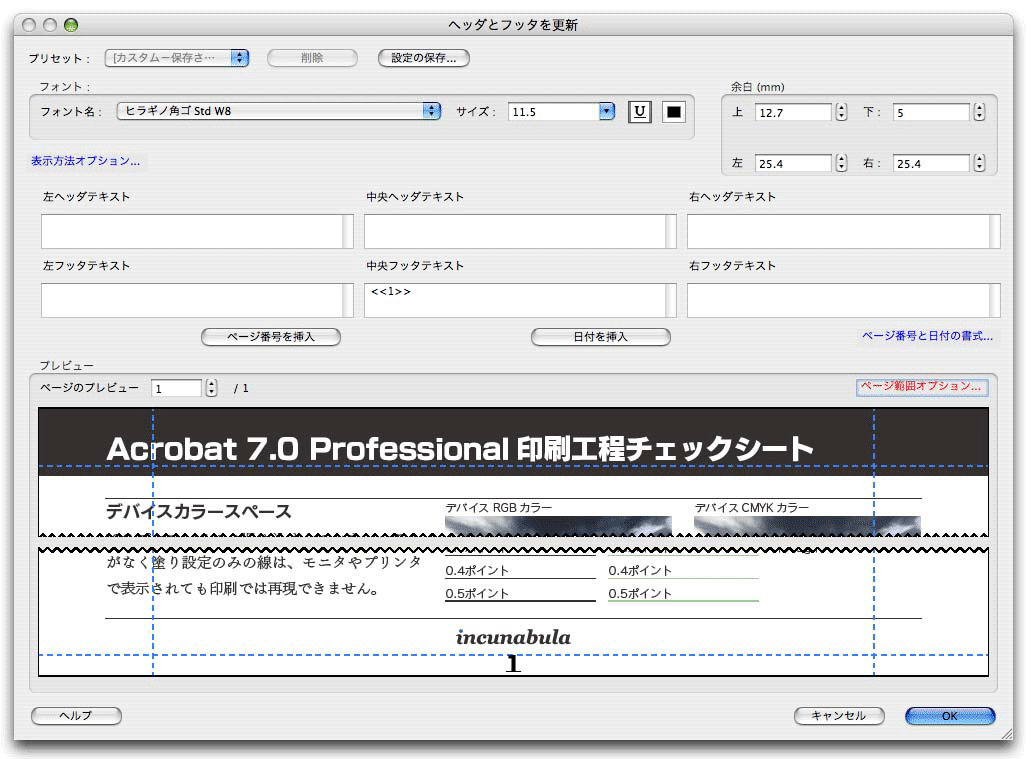Open the ページ範囲オプション... link
The height and width of the screenshot is (759, 1031).
pos(921,387)
